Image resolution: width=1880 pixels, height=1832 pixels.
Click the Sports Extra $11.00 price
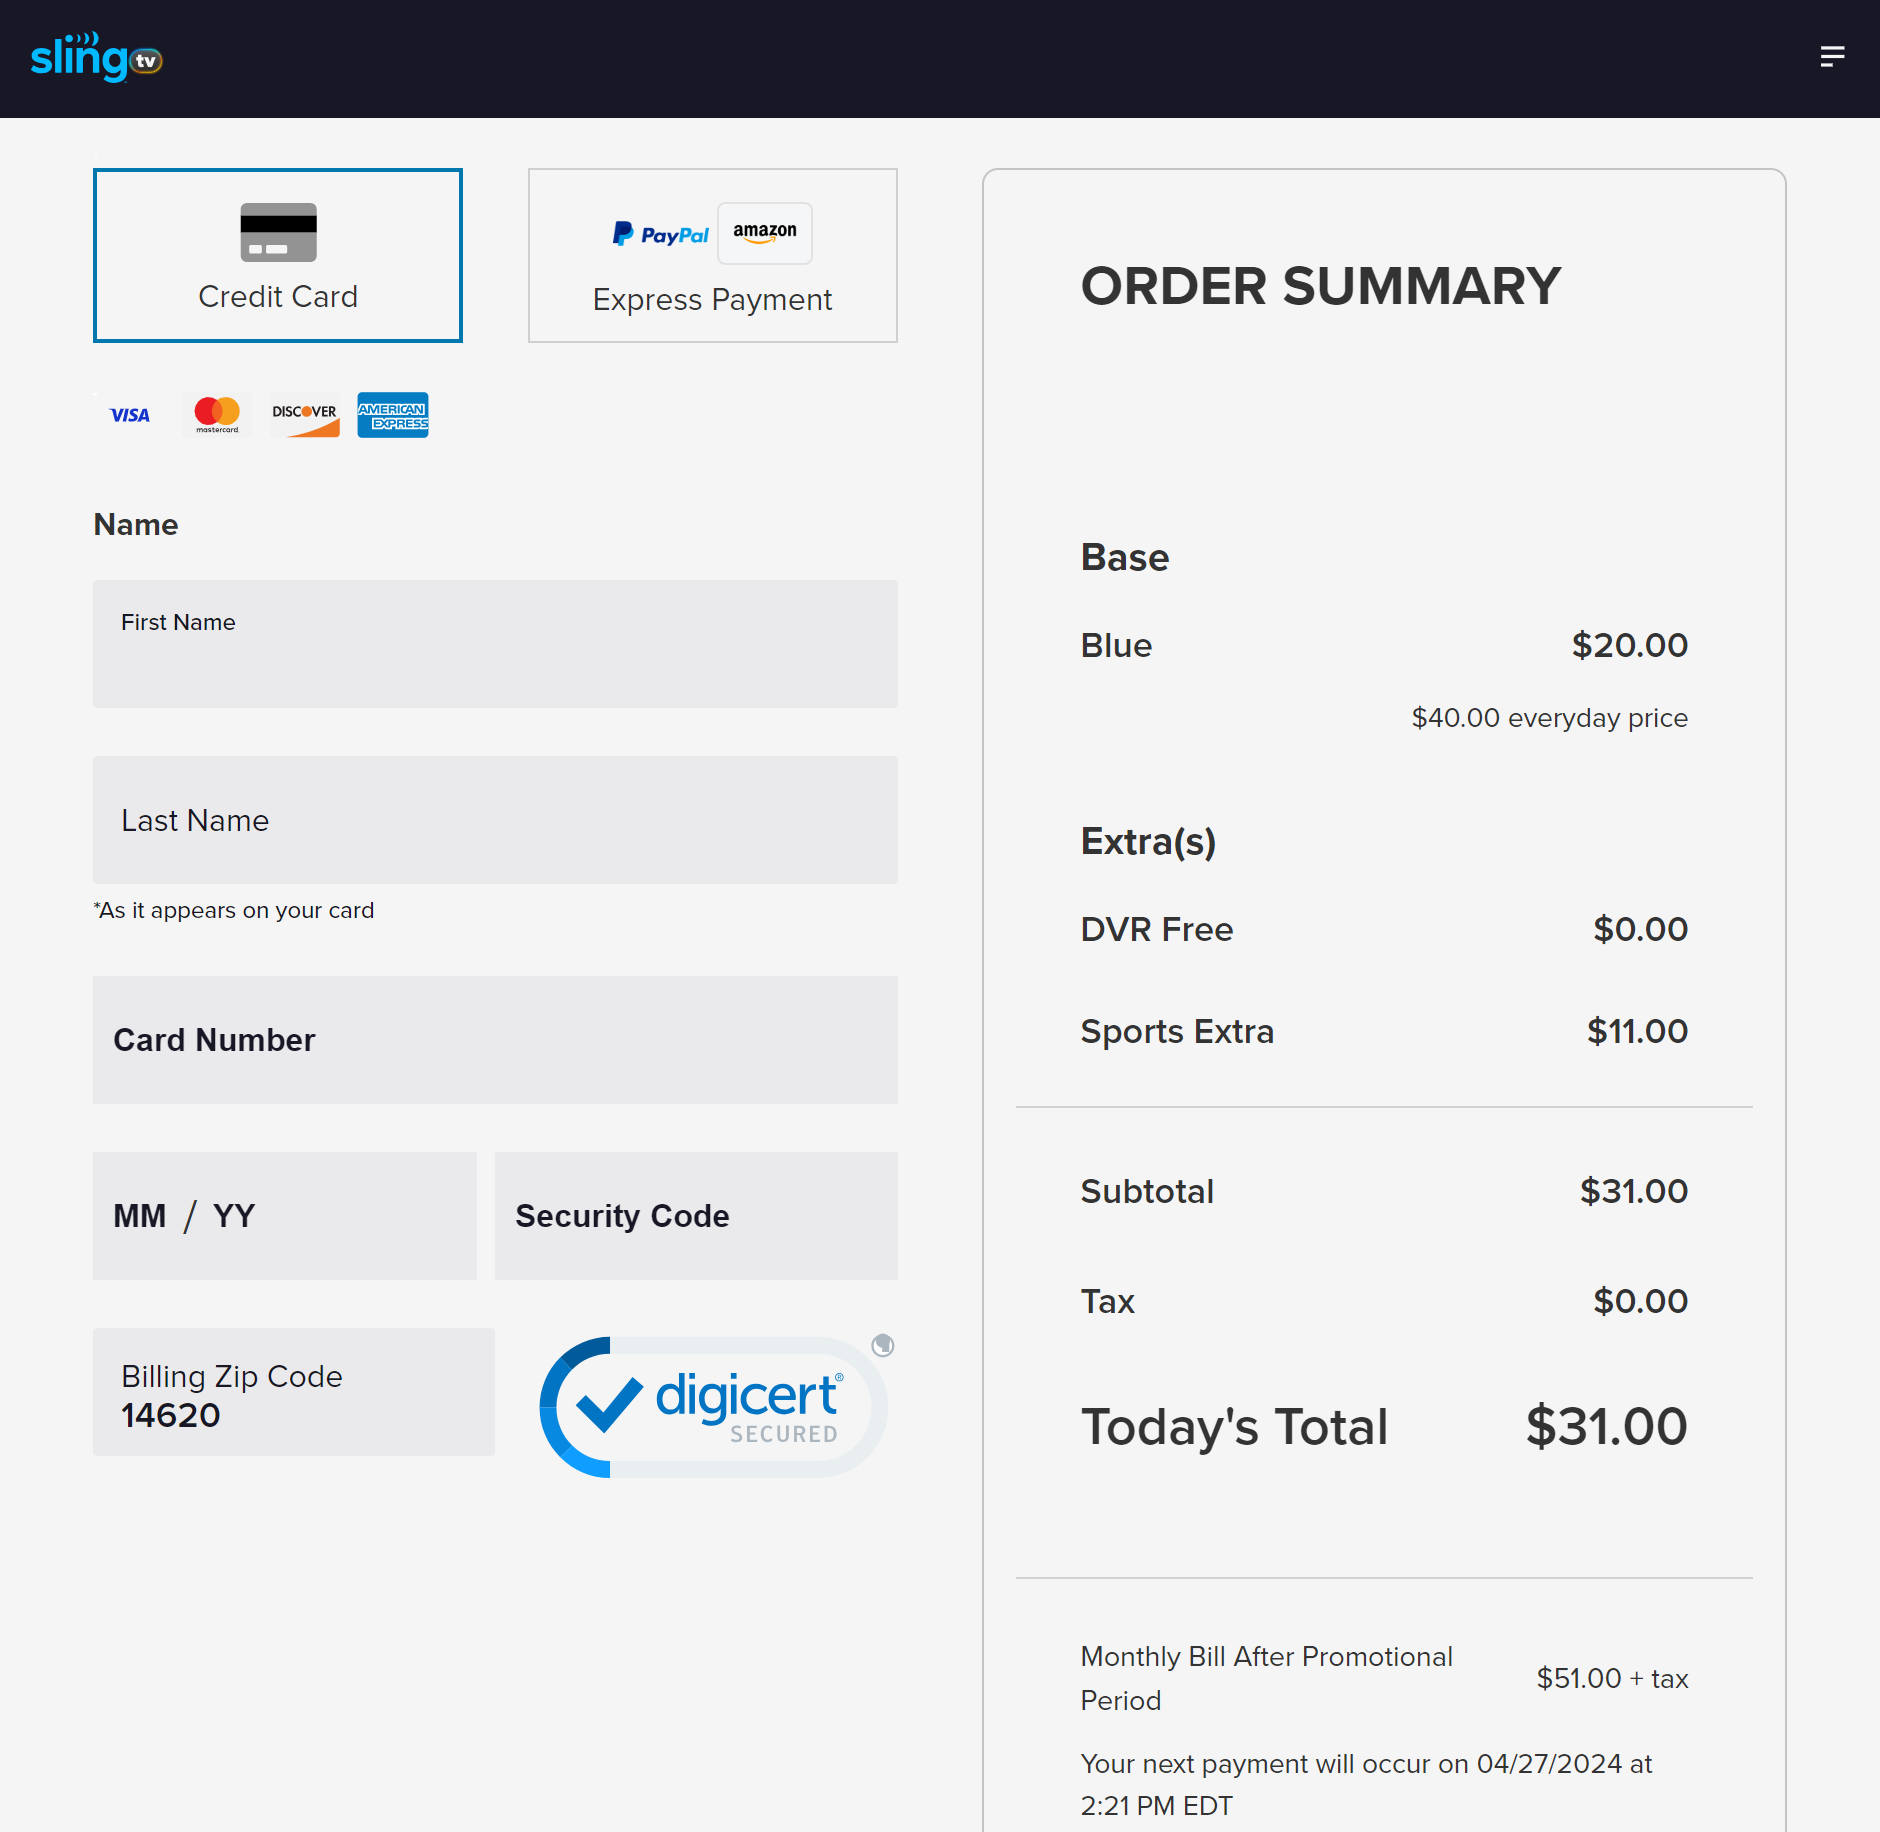point(1637,1031)
